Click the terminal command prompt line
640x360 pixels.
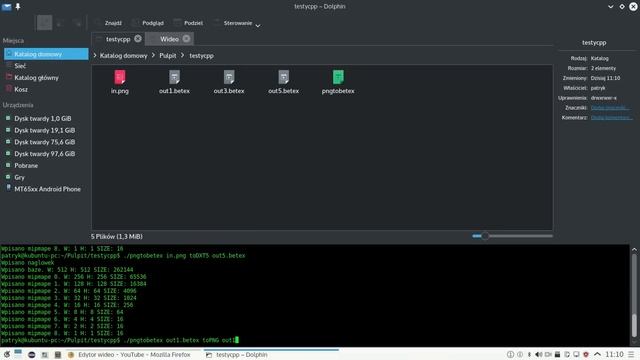coord(120,340)
